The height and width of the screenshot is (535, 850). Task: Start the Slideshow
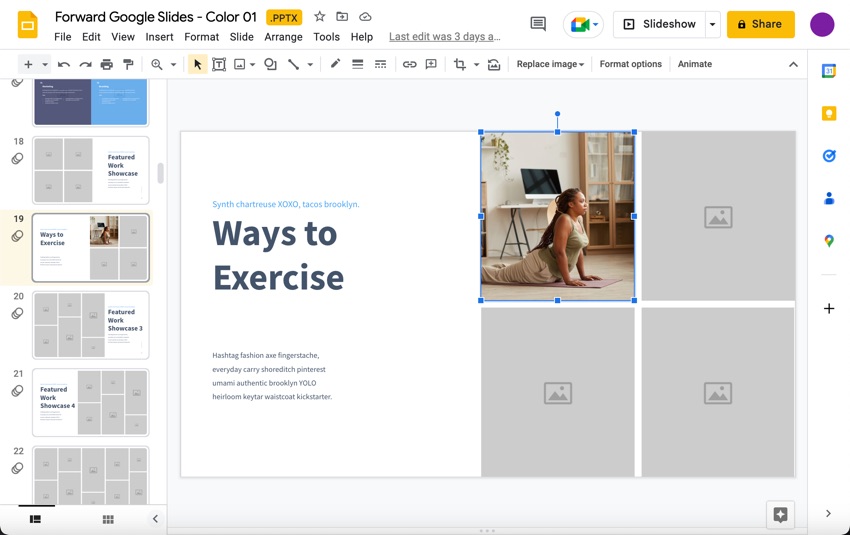pyautogui.click(x=659, y=24)
